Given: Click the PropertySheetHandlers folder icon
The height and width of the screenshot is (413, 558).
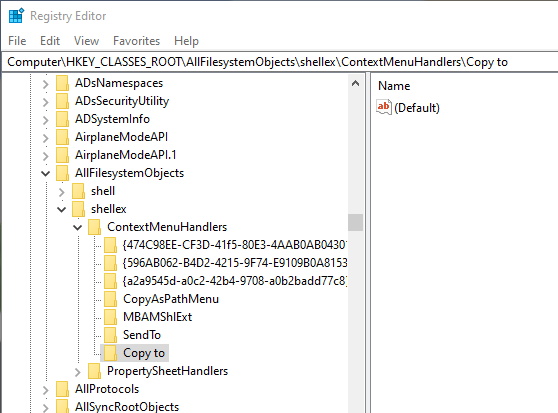Looking at the screenshot, I should [x=94, y=371].
